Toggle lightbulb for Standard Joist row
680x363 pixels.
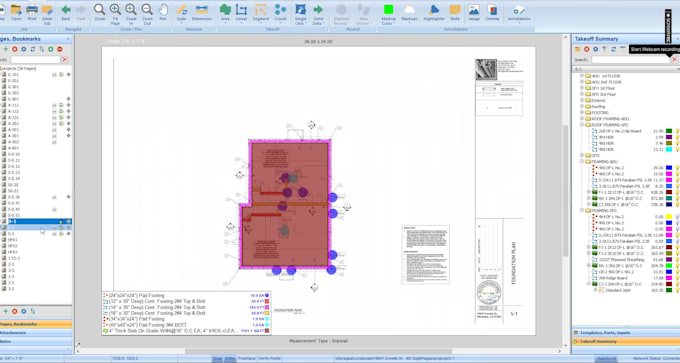[677, 290]
